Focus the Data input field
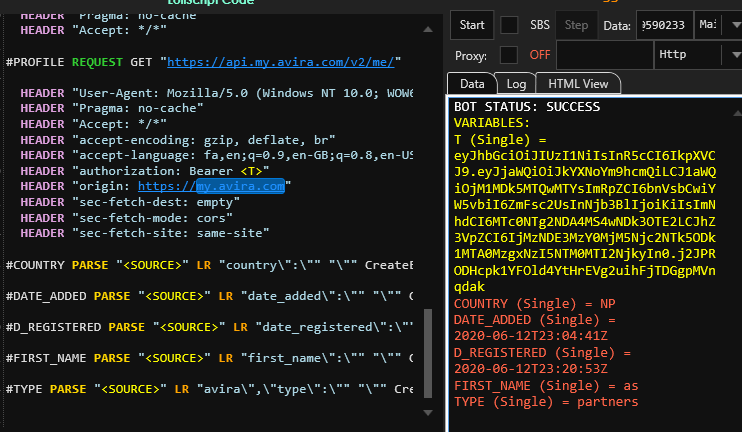The image size is (742, 432). point(664,25)
